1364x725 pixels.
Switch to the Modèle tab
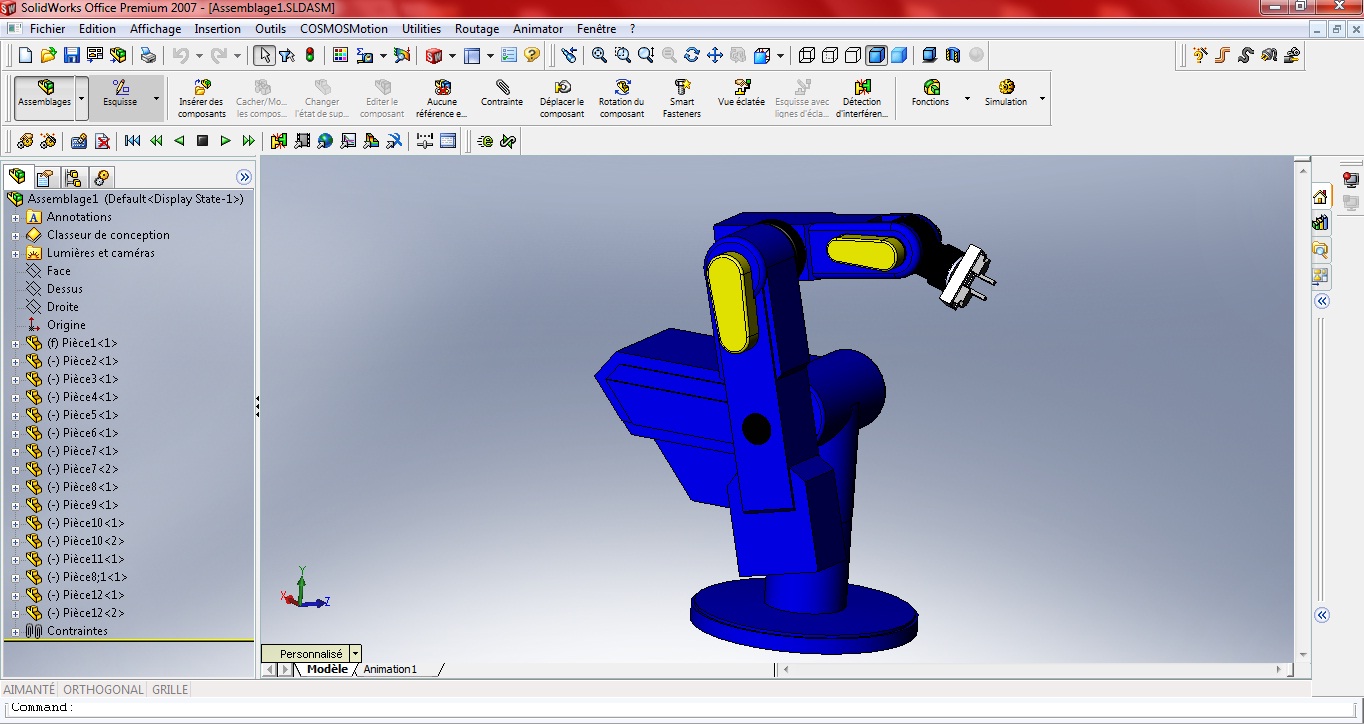[327, 669]
